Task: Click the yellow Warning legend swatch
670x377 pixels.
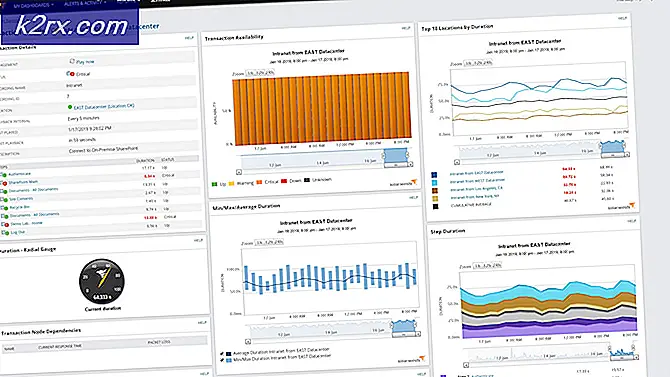Action: coord(232,183)
